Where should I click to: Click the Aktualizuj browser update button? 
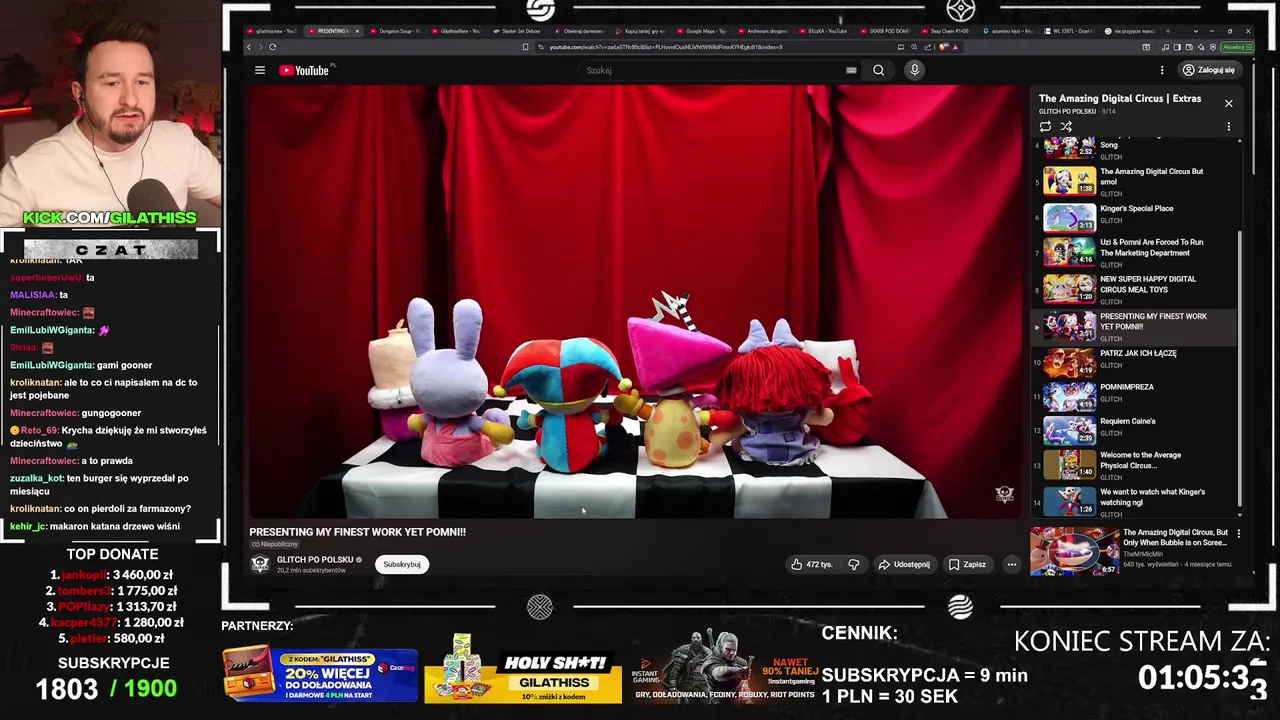[x=1235, y=47]
